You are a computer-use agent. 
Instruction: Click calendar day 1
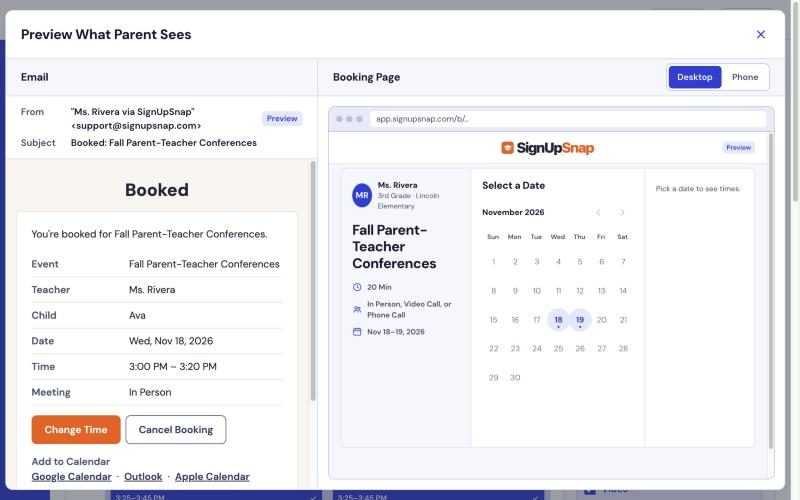pos(493,262)
